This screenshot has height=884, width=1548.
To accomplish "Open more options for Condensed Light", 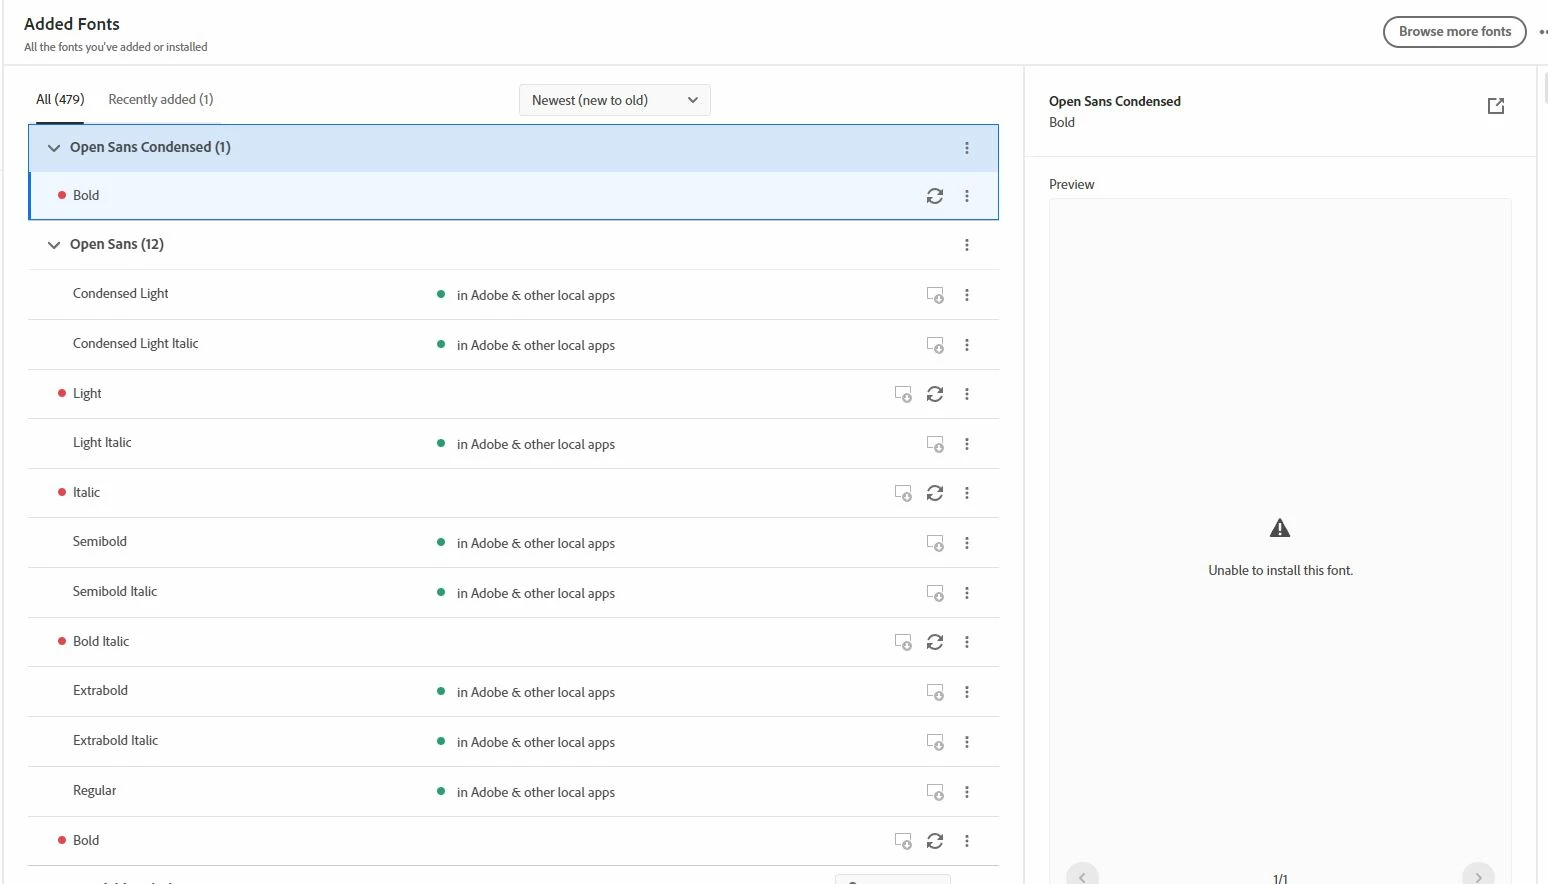I will coord(967,295).
